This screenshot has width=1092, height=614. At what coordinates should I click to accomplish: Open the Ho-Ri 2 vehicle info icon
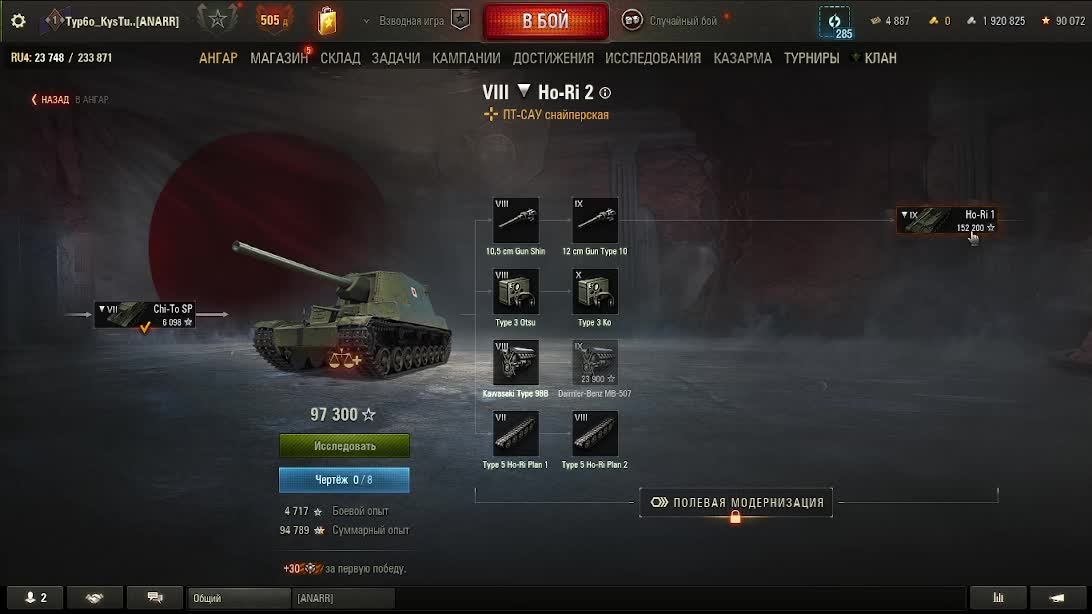pos(605,93)
